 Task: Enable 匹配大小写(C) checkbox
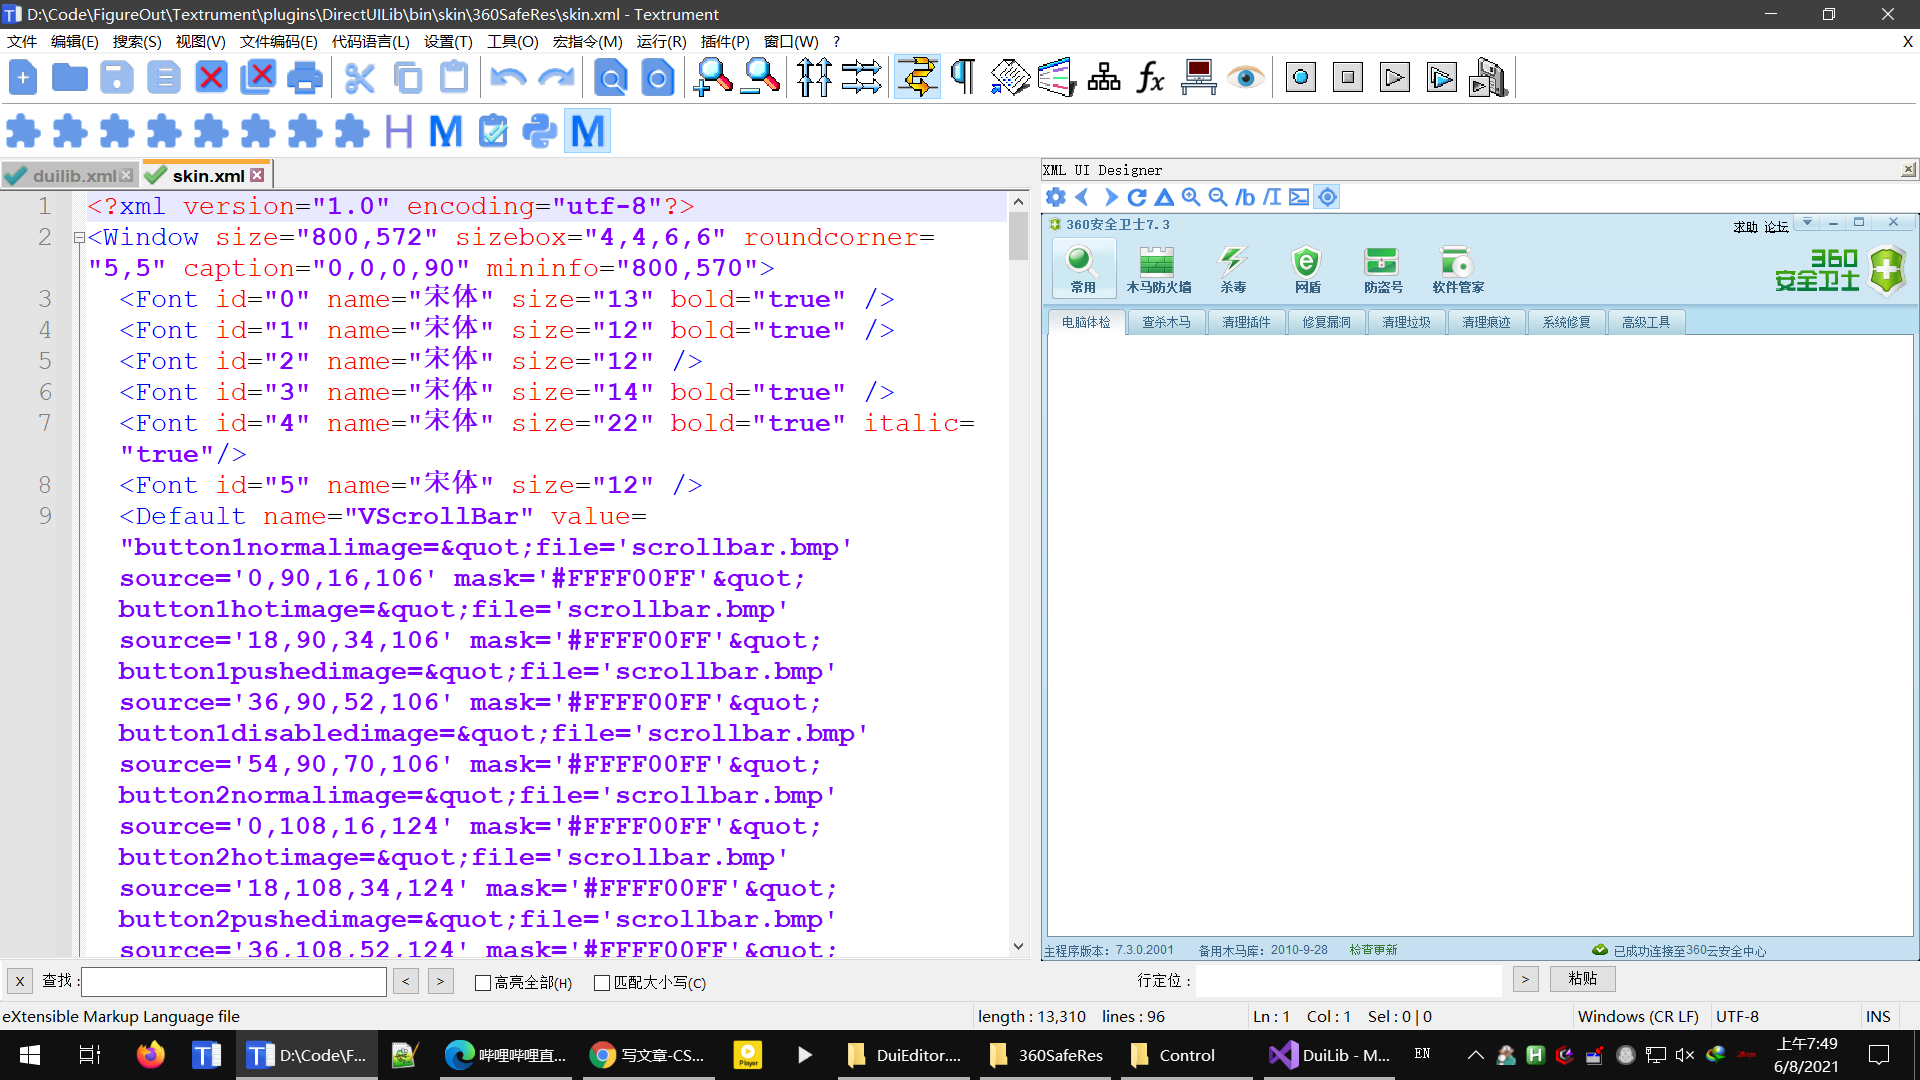pyautogui.click(x=602, y=983)
